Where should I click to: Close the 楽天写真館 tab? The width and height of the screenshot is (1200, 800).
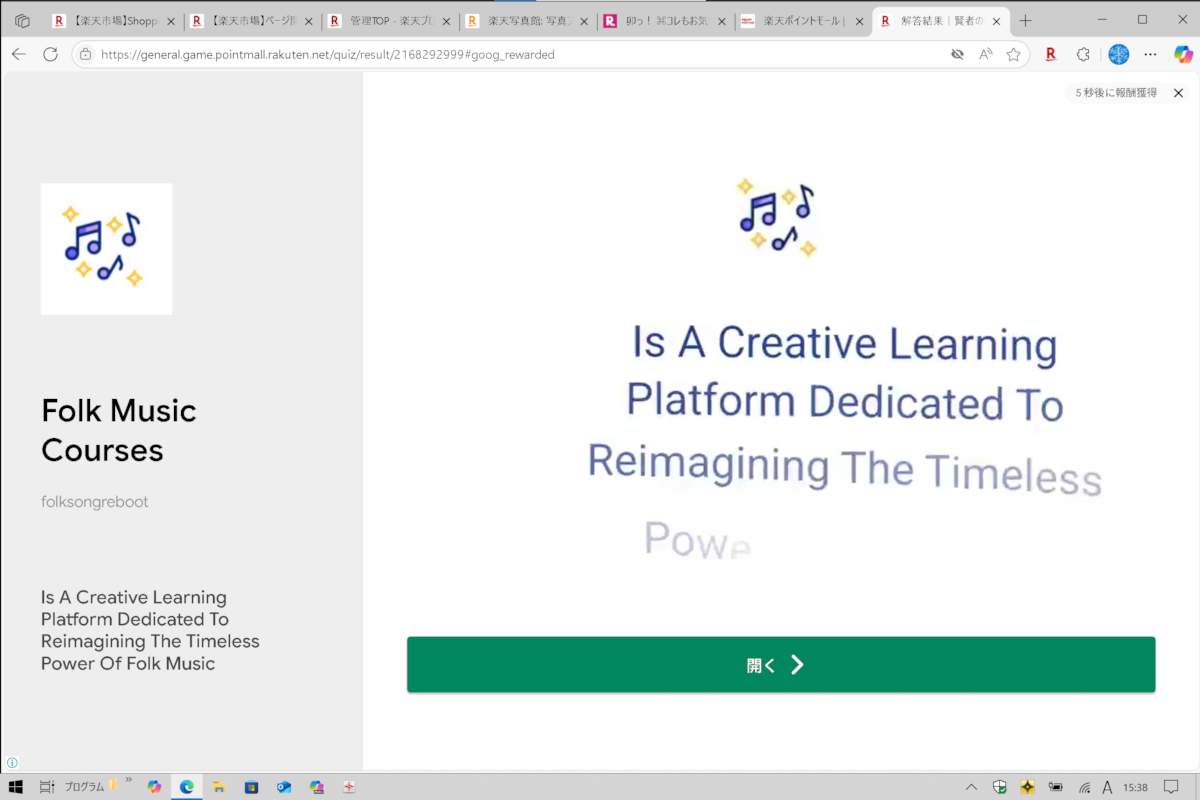[x=584, y=20]
